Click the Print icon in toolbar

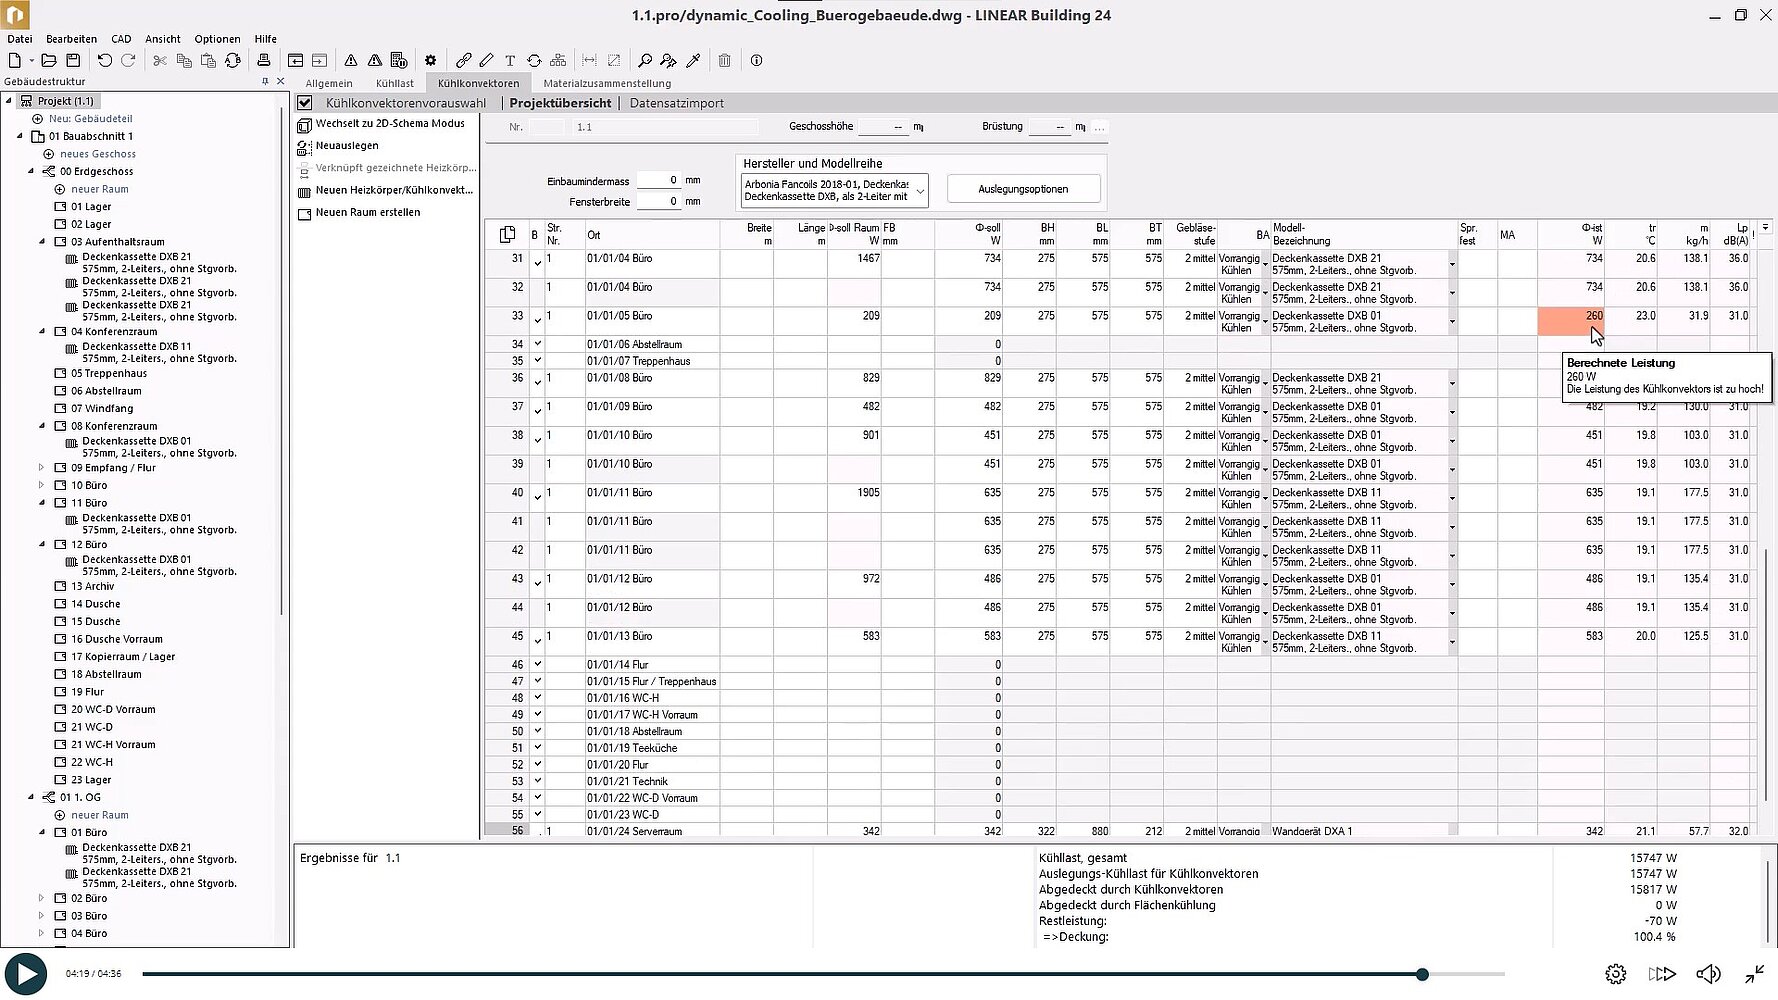(x=264, y=61)
